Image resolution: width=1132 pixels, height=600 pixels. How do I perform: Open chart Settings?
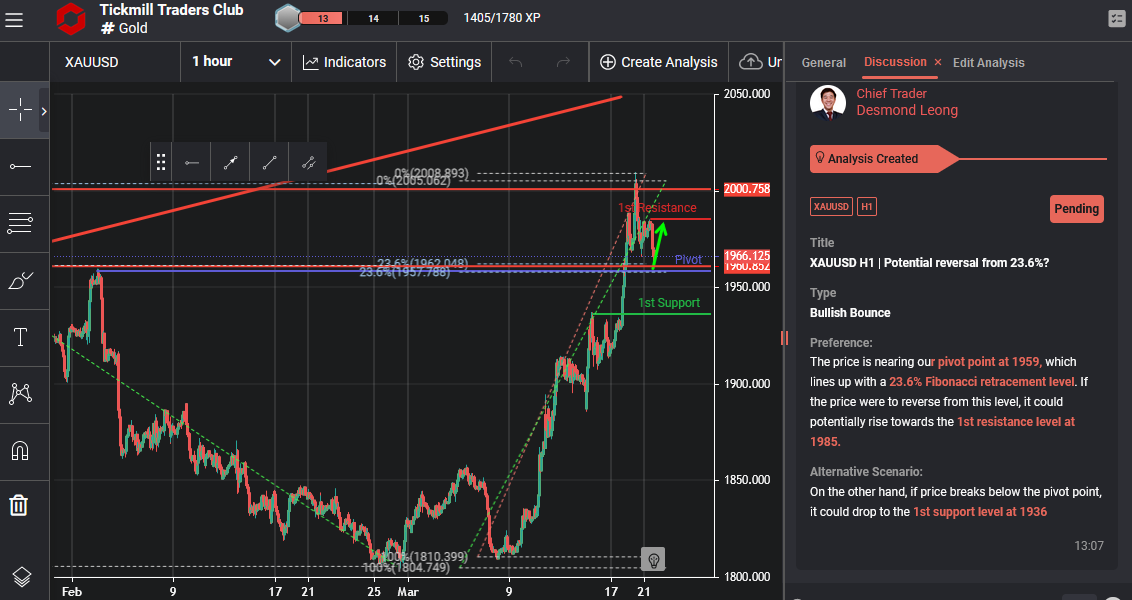coord(444,62)
